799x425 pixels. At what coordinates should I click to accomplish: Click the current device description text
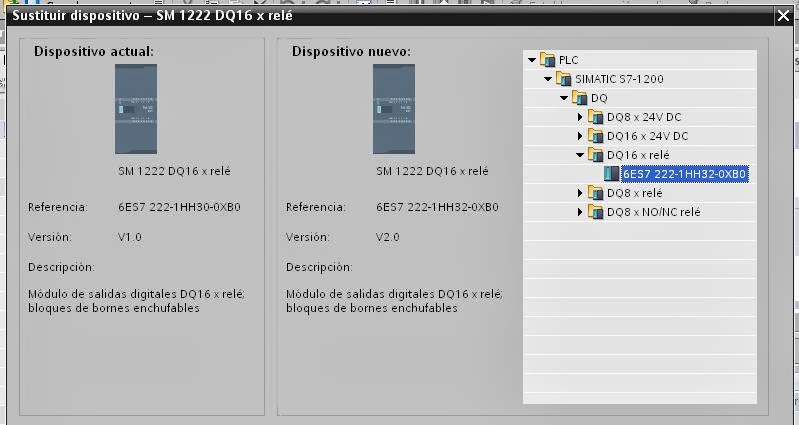[137, 301]
